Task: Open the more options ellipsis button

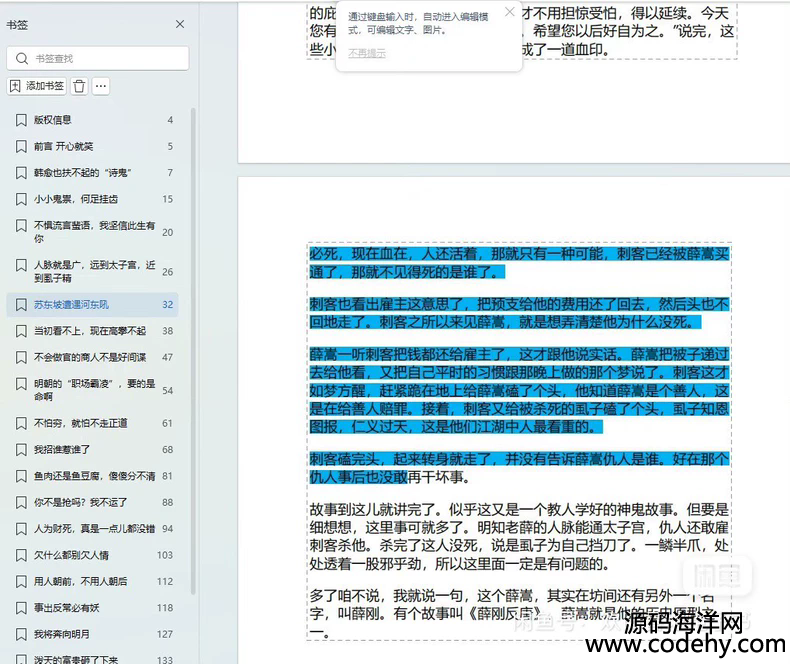Action: coord(101,86)
